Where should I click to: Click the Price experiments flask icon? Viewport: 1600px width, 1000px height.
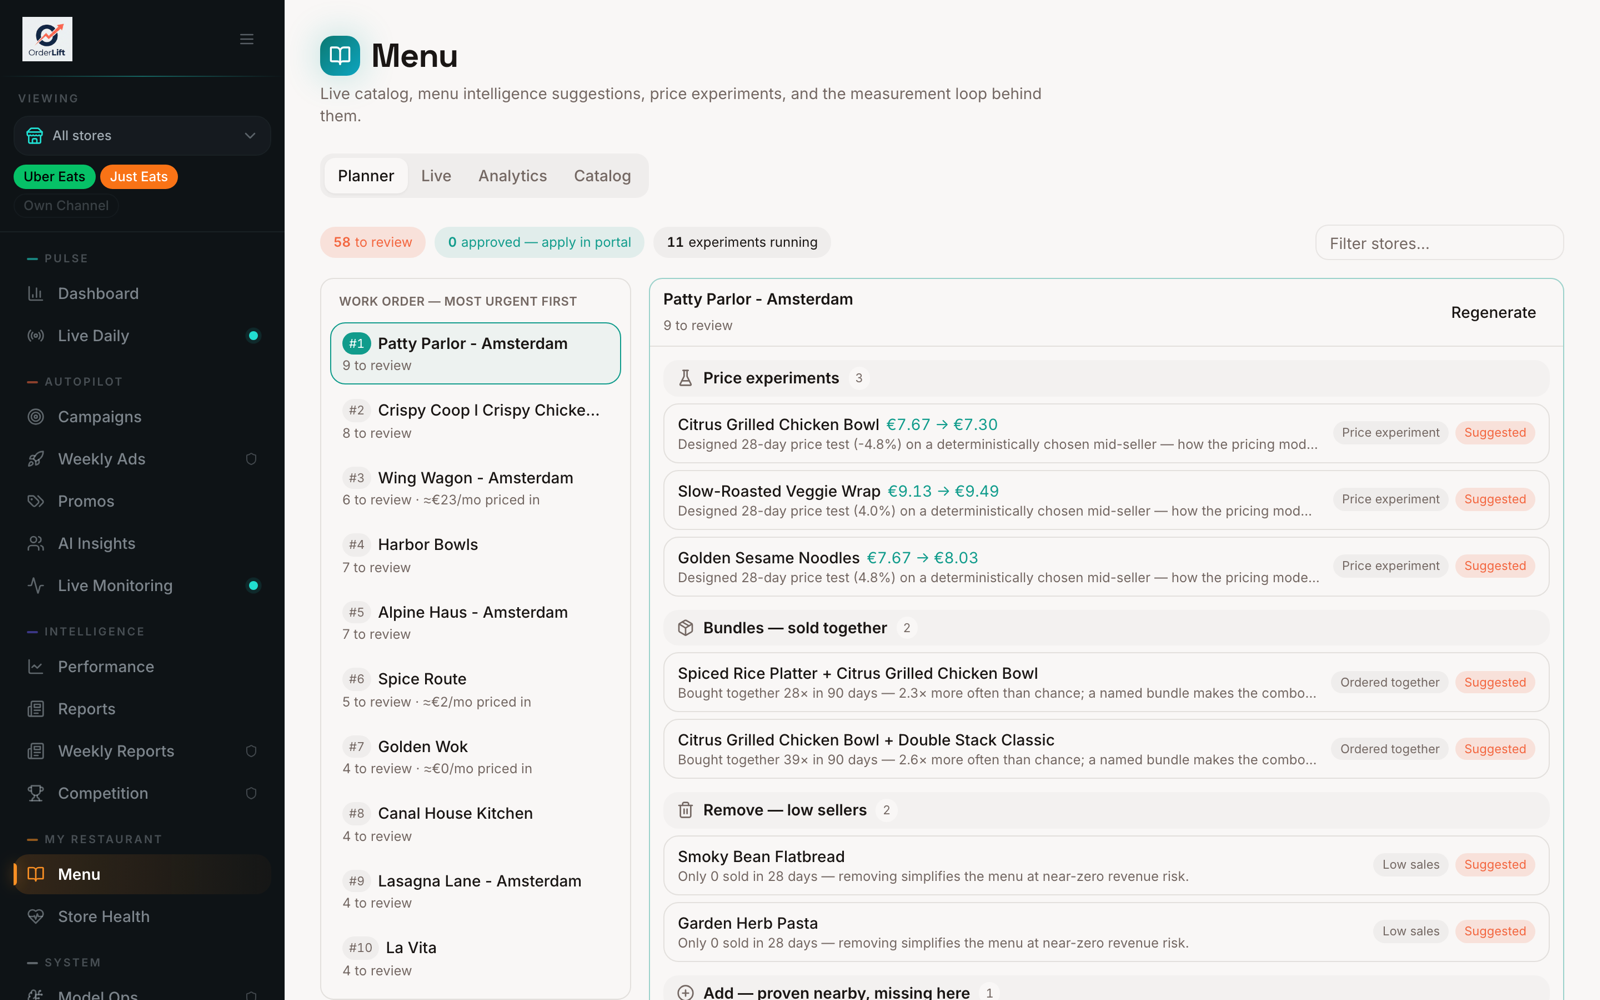pyautogui.click(x=685, y=378)
